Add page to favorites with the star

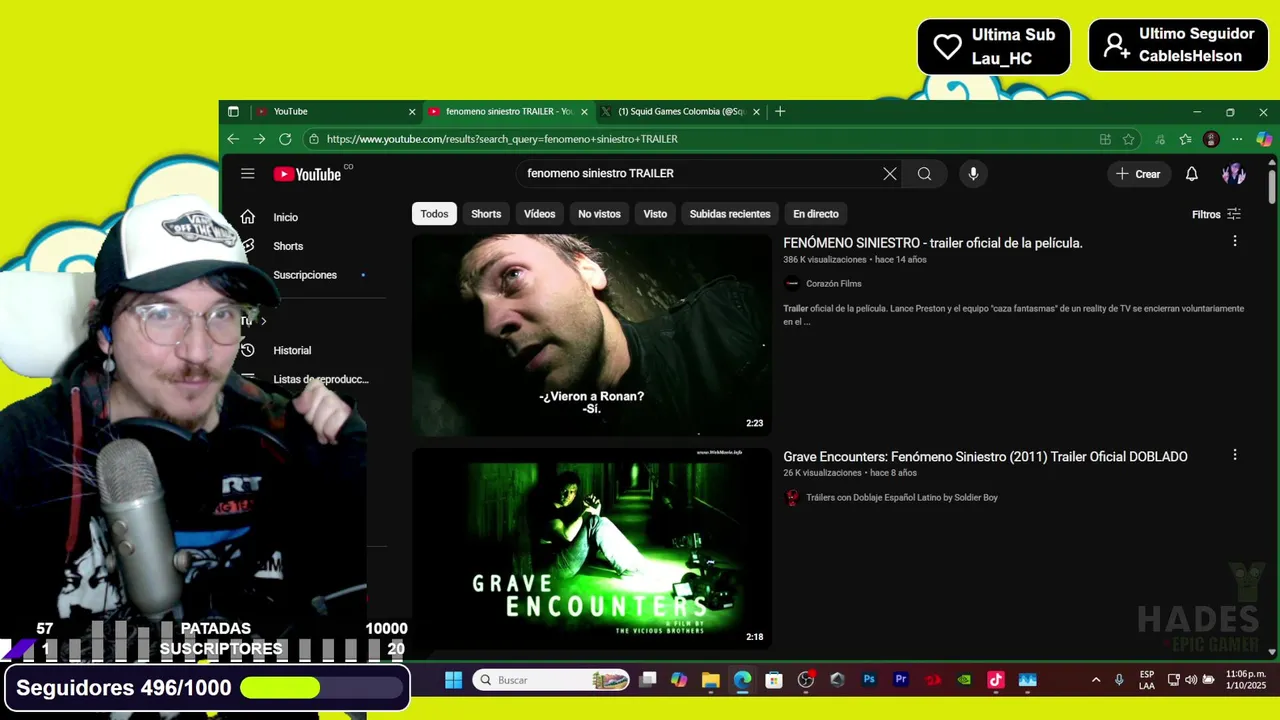coord(1129,139)
